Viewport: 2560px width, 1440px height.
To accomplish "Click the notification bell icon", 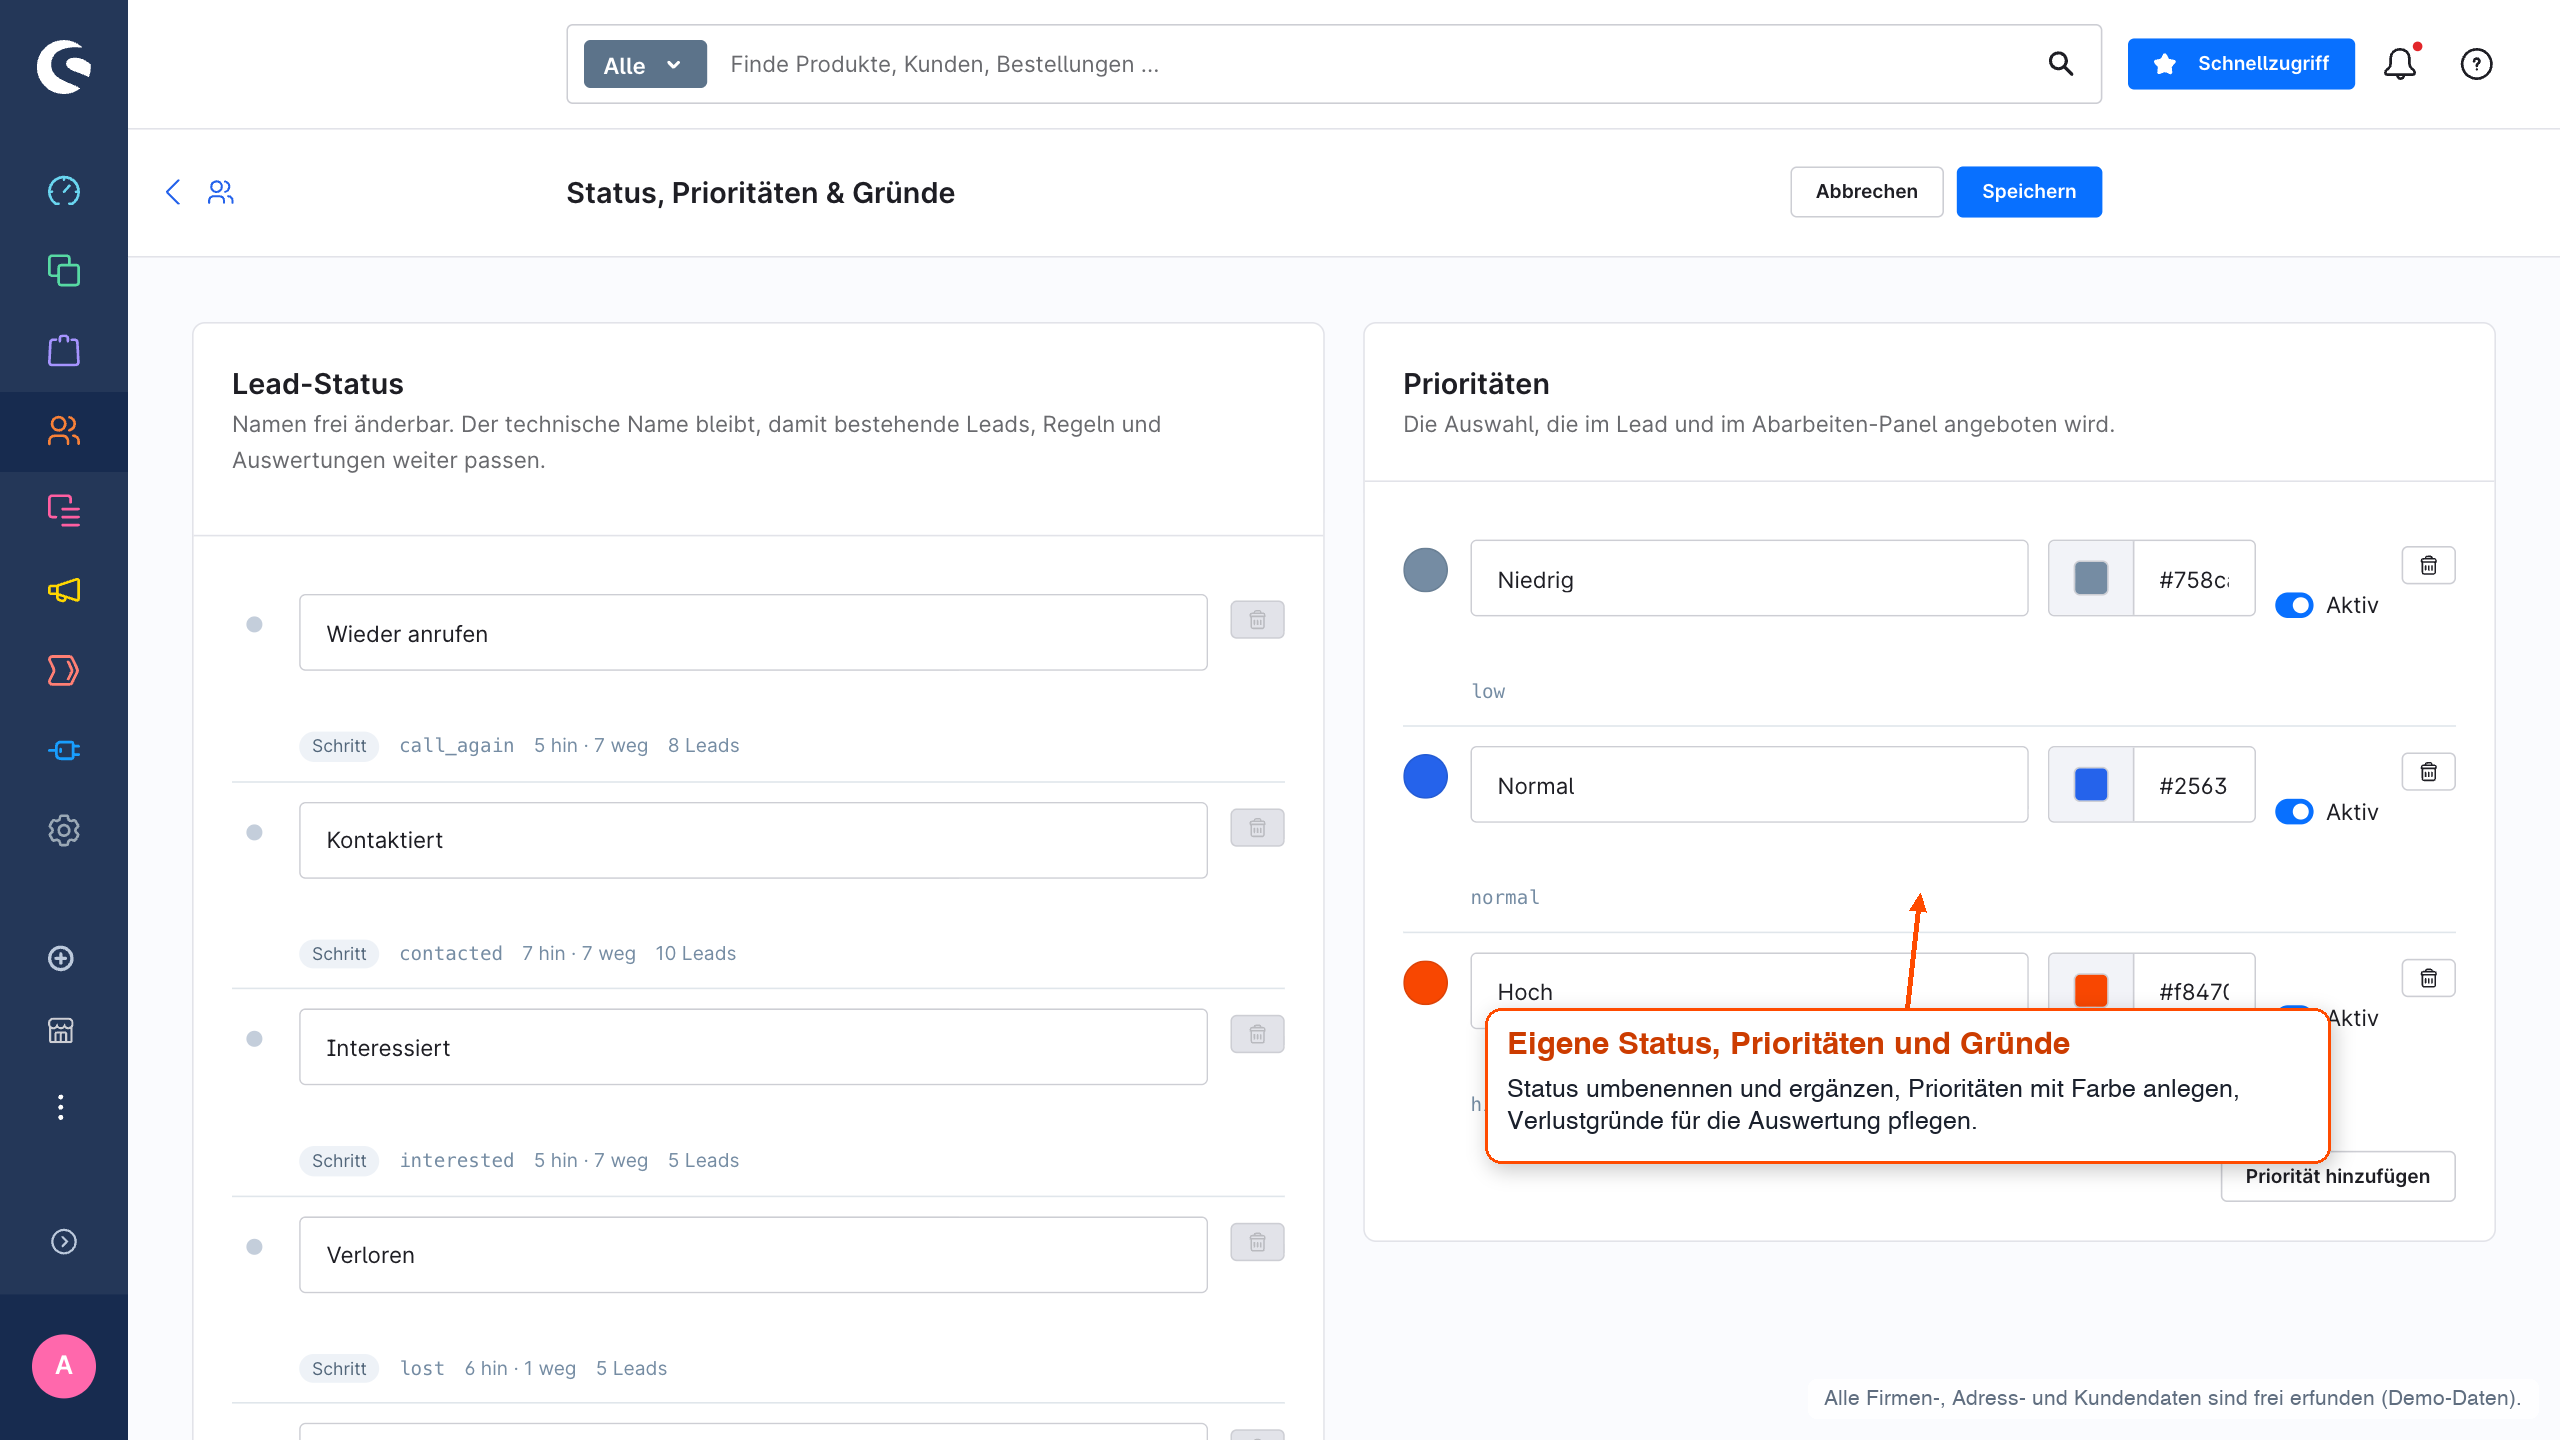I will (2400, 64).
